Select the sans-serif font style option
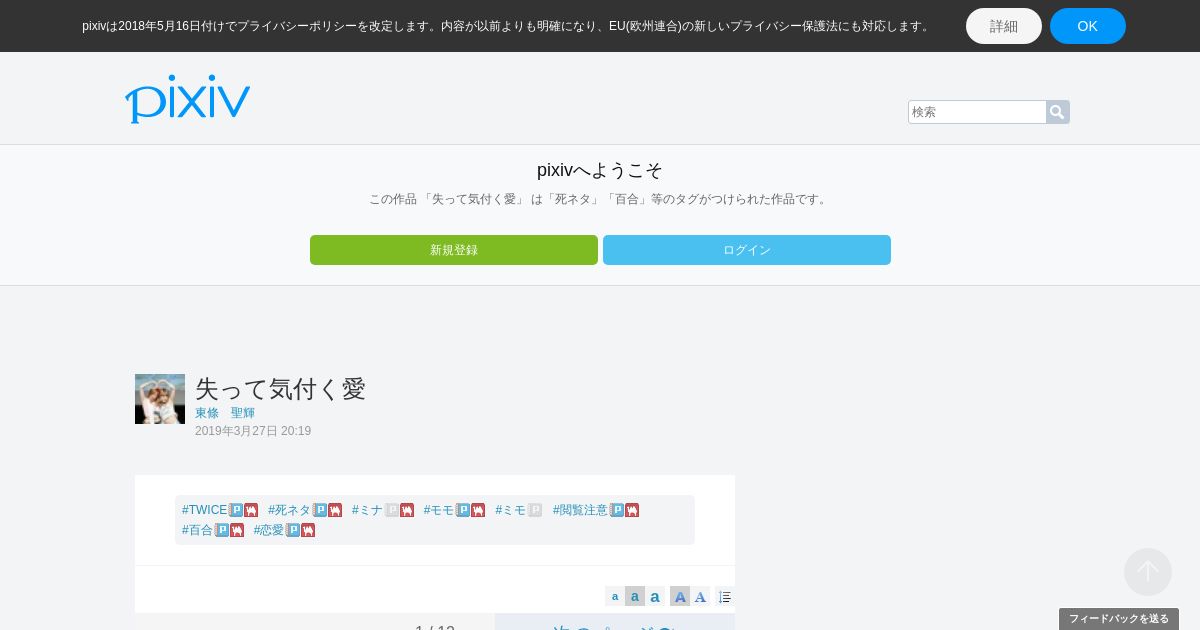Screen dimensions: 1200x630 (680, 597)
